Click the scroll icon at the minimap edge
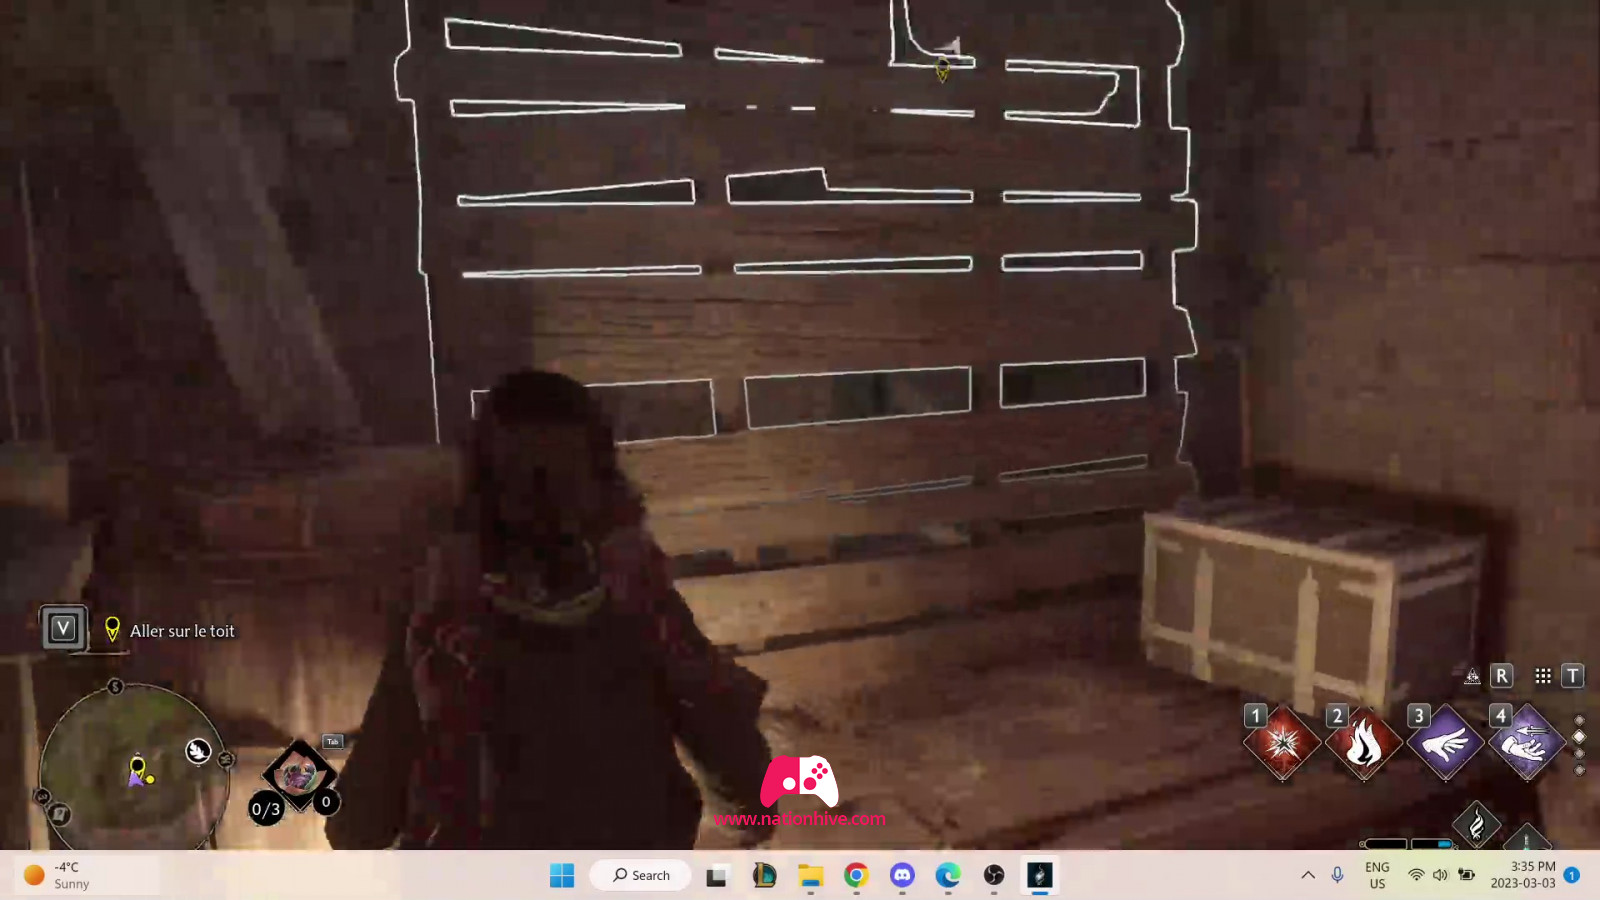This screenshot has width=1600, height=900. pyautogui.click(x=59, y=814)
